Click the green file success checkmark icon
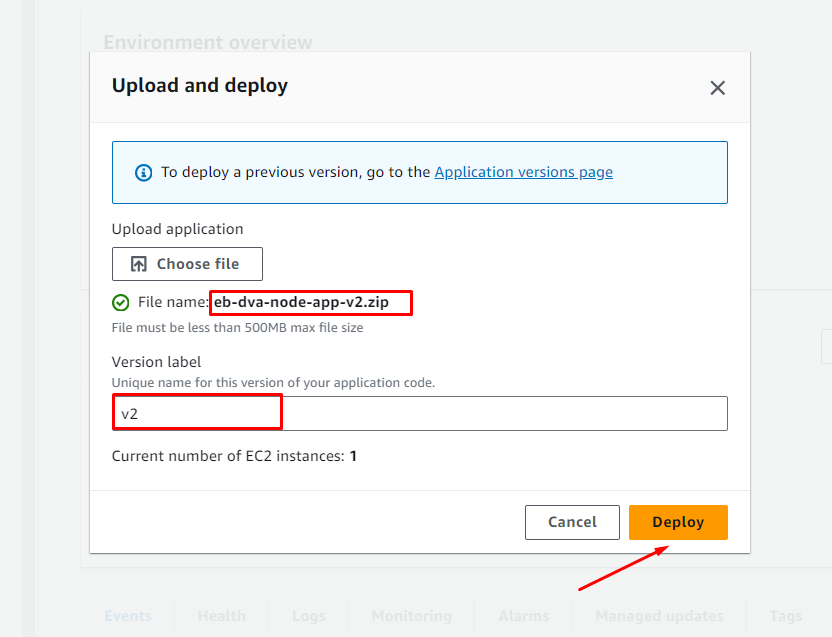Image resolution: width=832 pixels, height=637 pixels. pyautogui.click(x=121, y=302)
